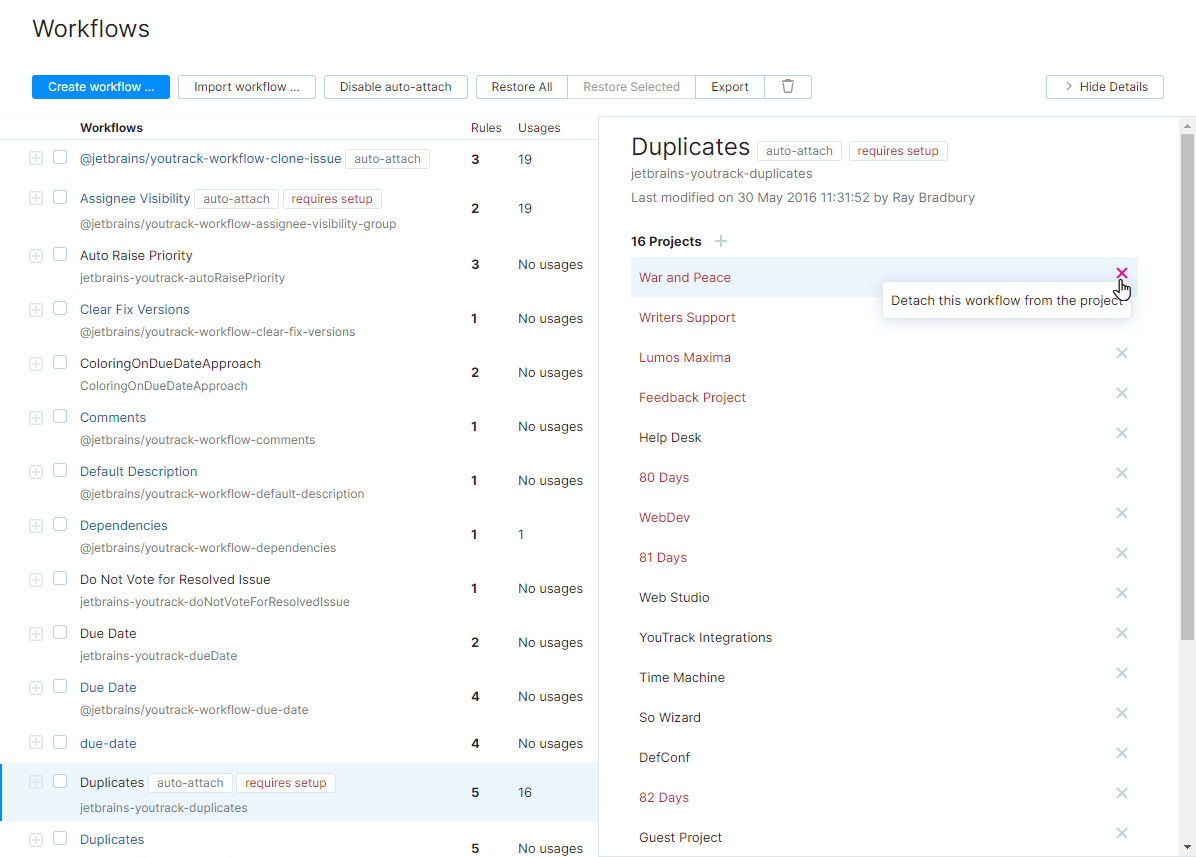The width and height of the screenshot is (1196, 857).
Task: Detach the Guest Project
Action: click(1121, 833)
